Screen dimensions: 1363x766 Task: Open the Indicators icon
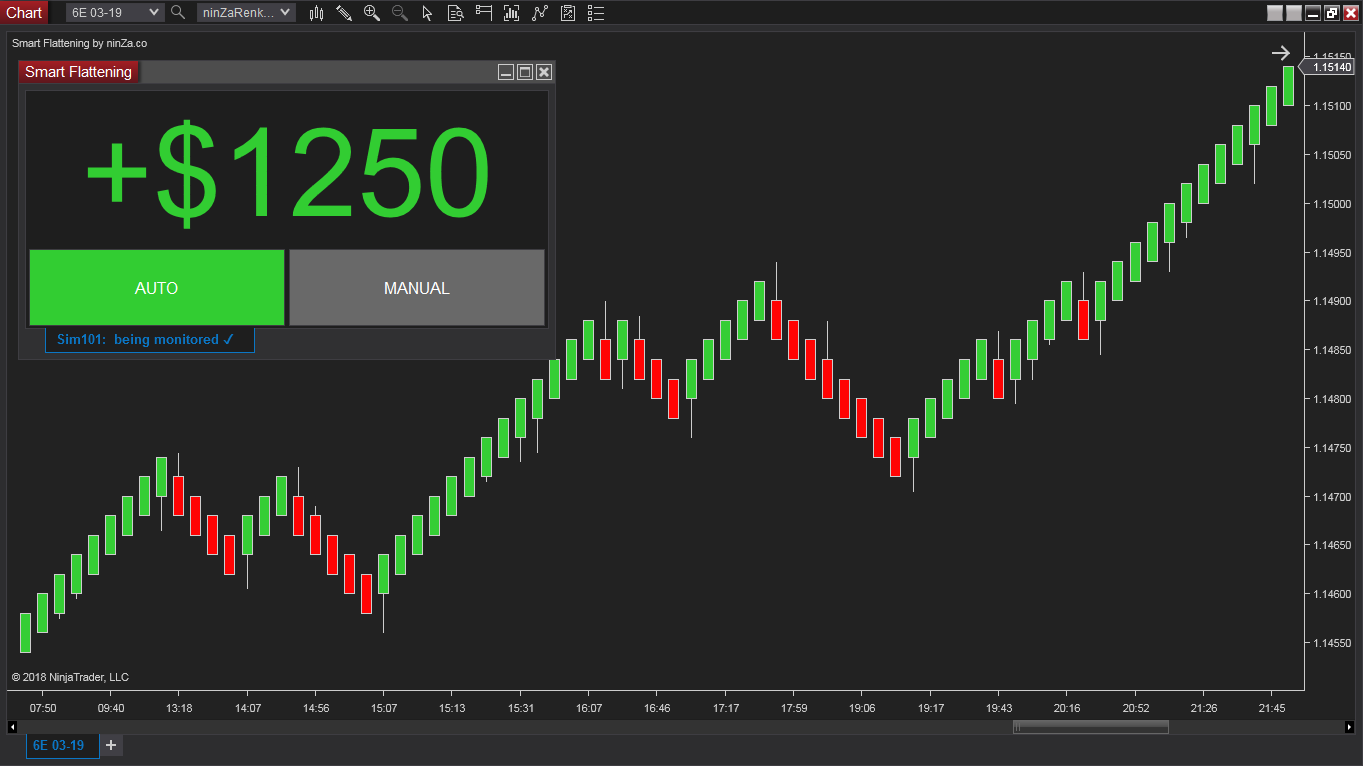point(511,13)
